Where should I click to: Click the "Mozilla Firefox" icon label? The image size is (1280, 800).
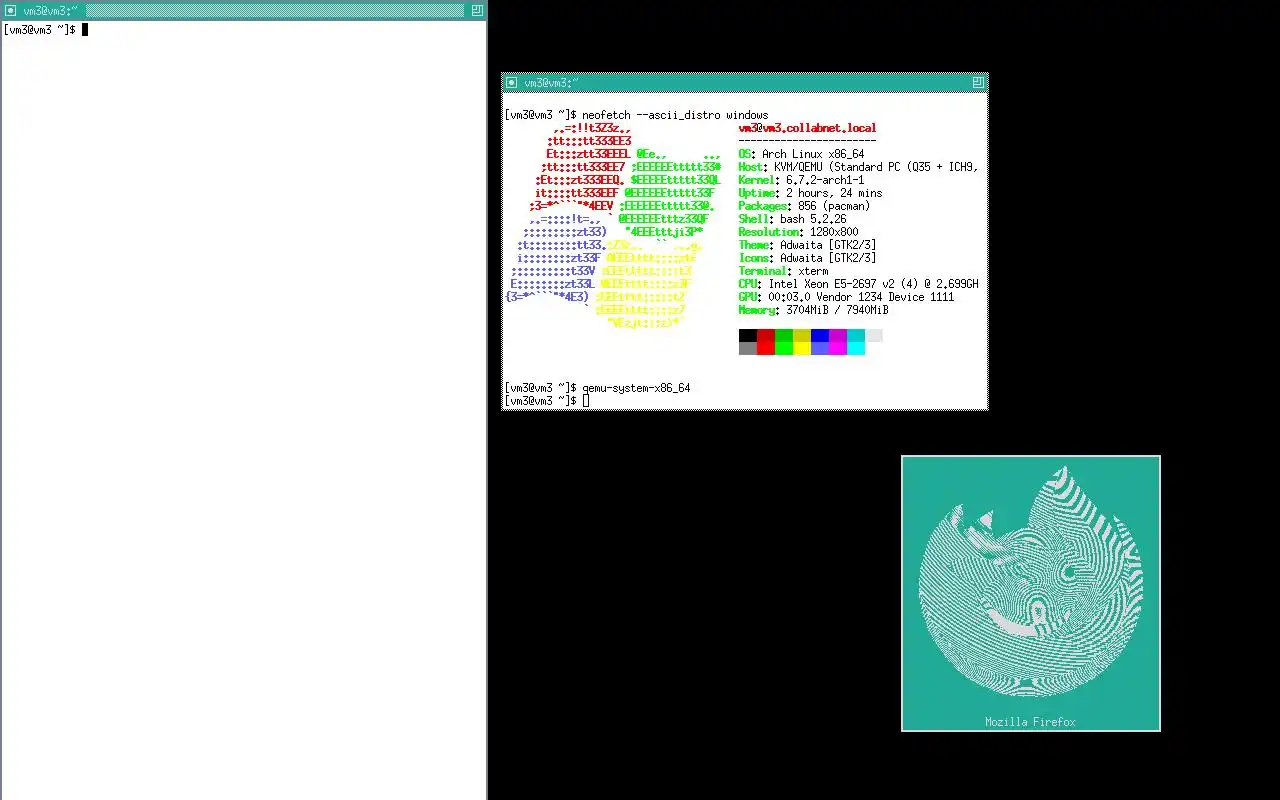[x=1030, y=722]
